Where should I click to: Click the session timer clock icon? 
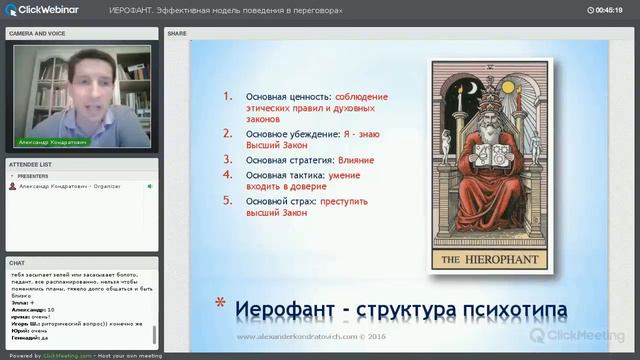590,10
